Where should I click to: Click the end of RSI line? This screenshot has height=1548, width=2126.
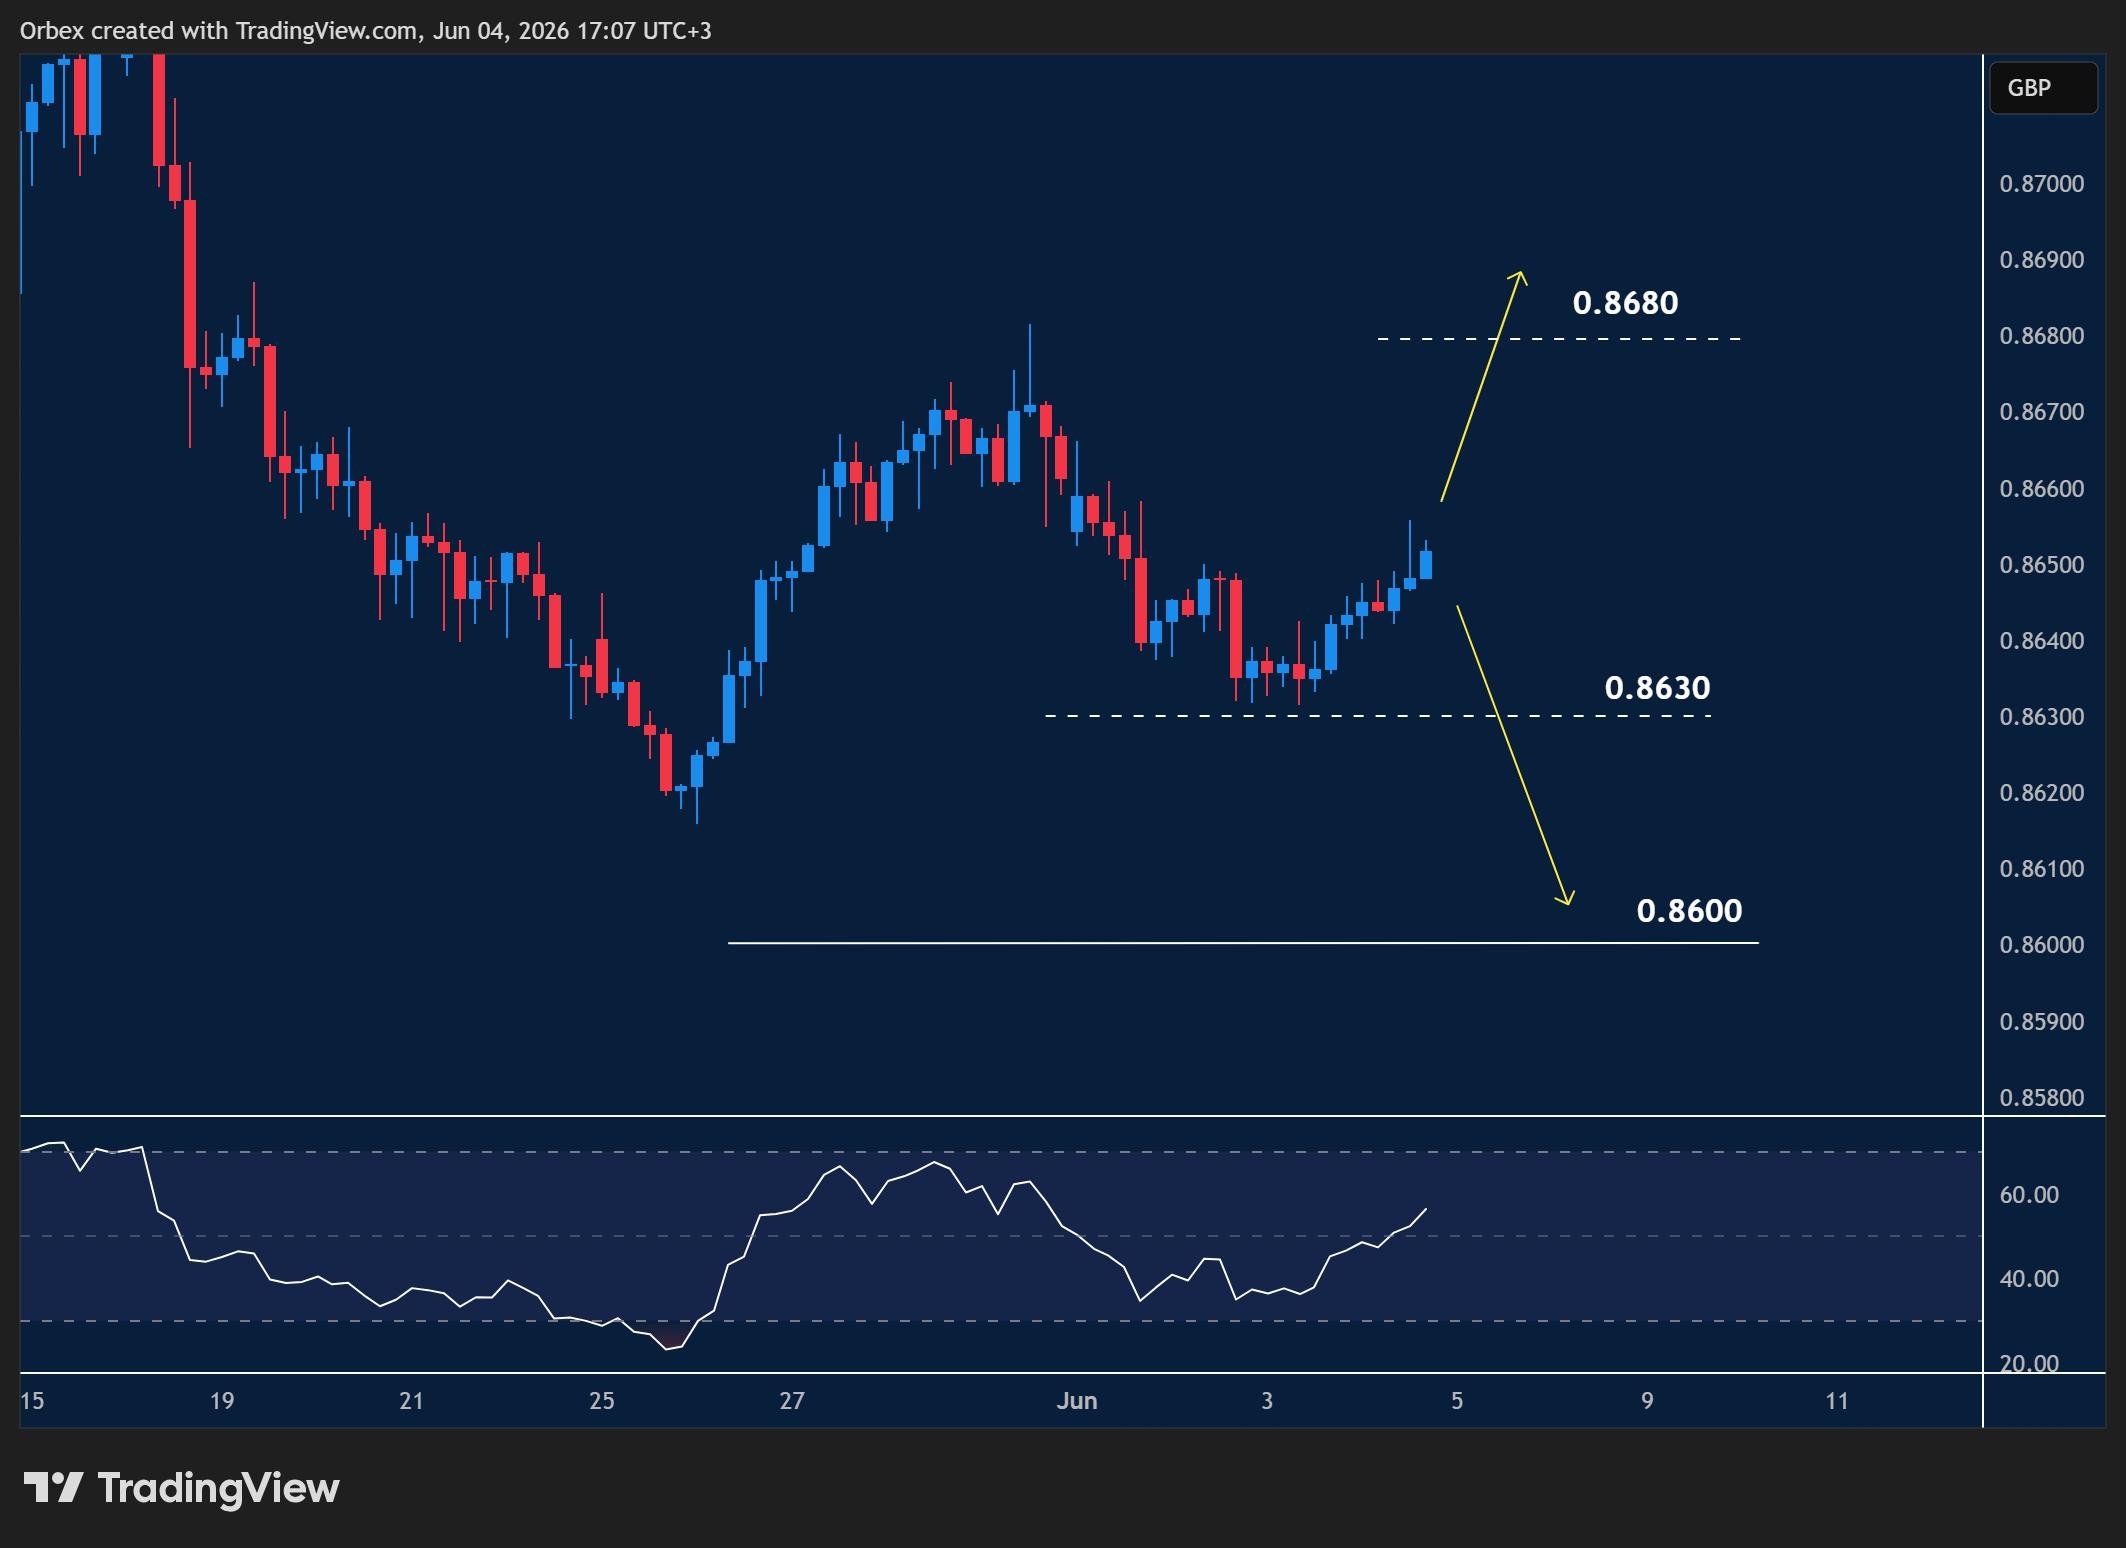1425,1210
